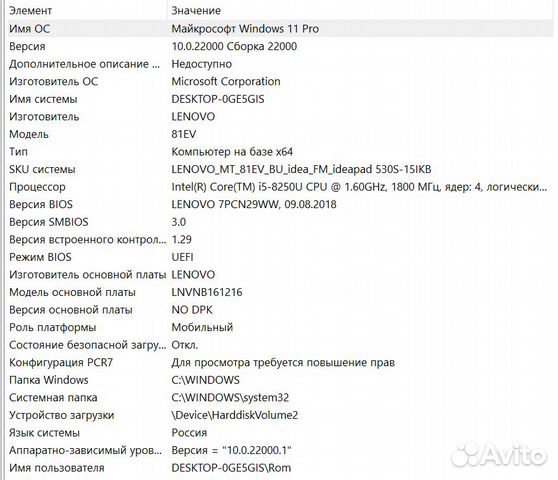Click secure boot value 'Откл.'
Viewport: 558px width, 480px height.
[185, 345]
